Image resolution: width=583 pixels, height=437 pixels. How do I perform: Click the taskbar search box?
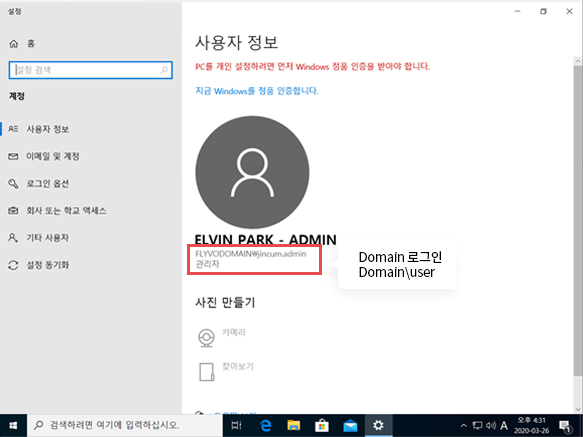125,425
